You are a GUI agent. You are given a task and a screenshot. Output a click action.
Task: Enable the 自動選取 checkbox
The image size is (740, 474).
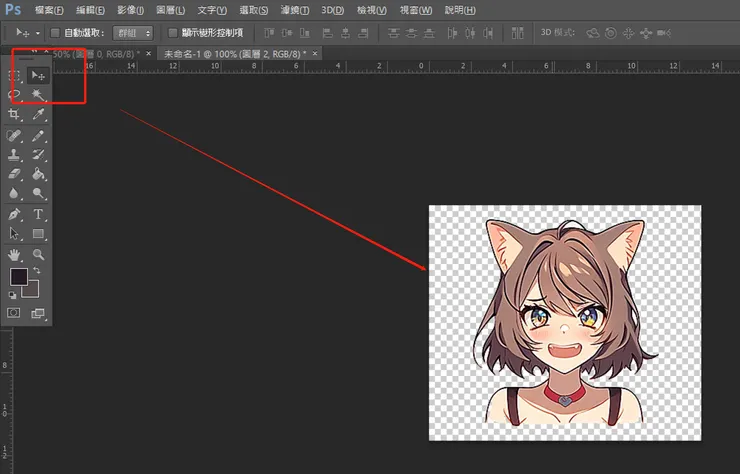(55, 33)
